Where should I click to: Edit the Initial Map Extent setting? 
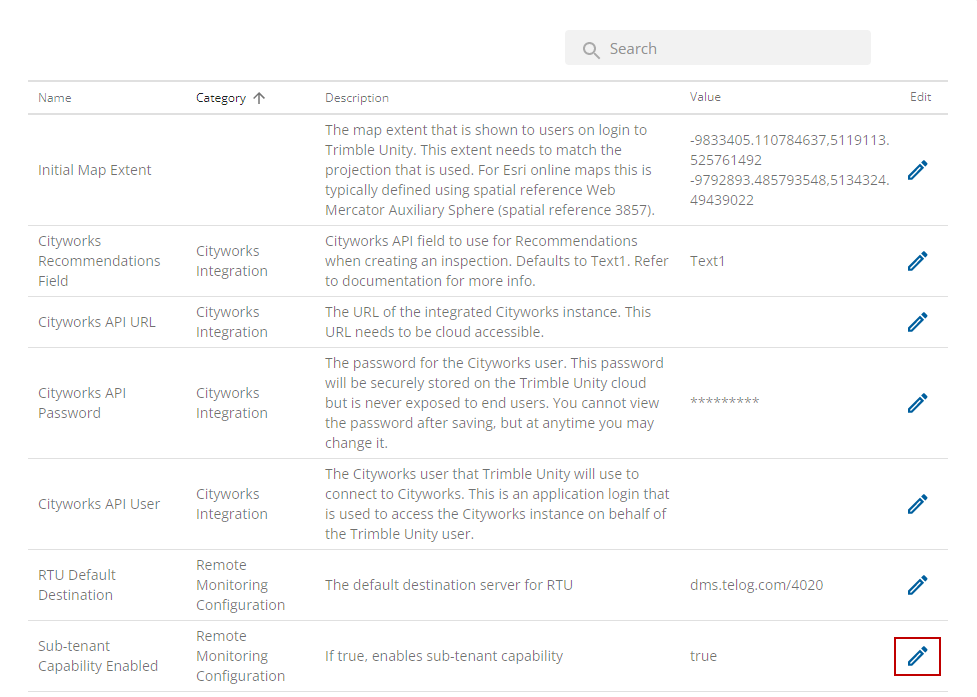917,170
